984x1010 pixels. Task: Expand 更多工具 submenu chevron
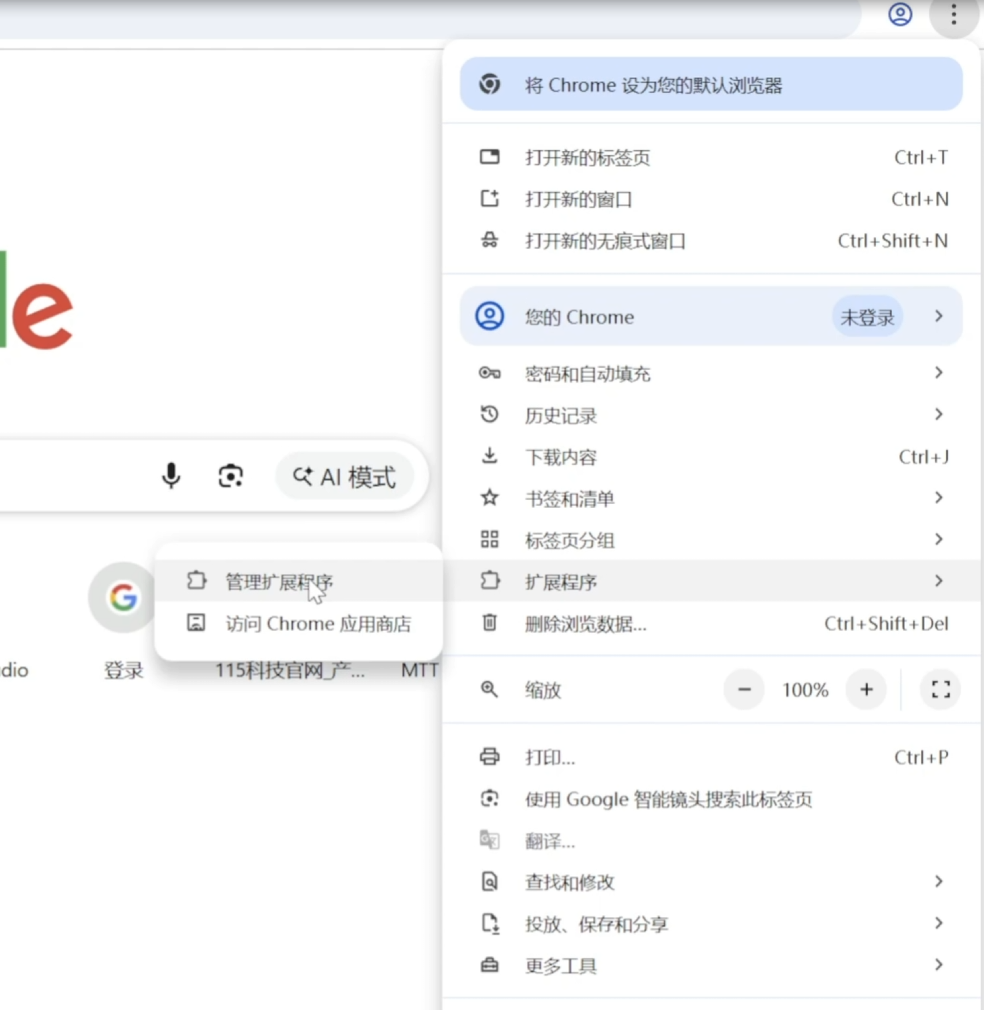coord(939,965)
